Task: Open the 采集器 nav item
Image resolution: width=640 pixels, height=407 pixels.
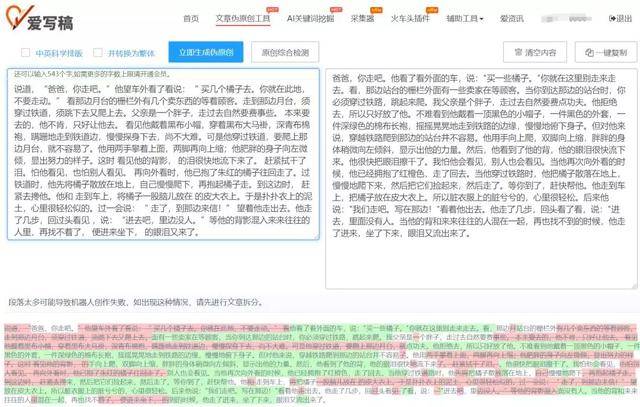Action: click(362, 18)
